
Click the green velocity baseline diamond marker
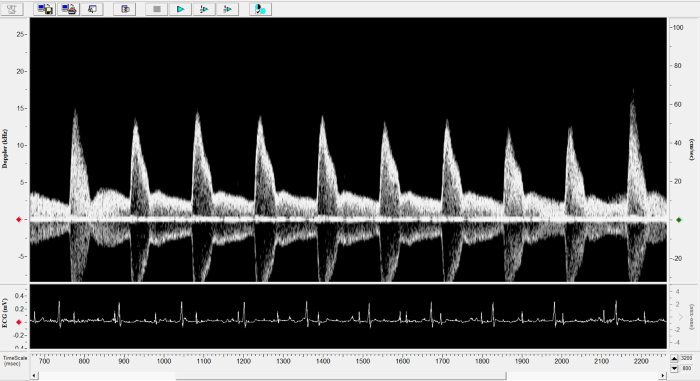679,220
